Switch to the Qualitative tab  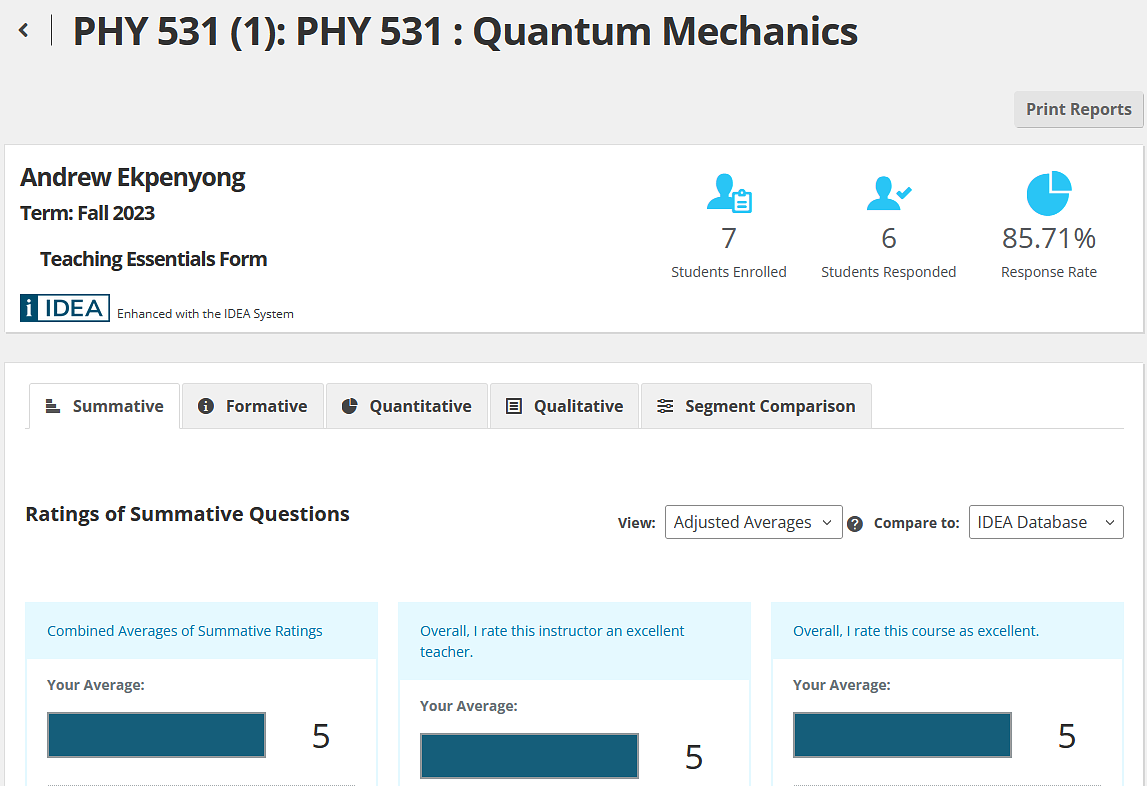(565, 406)
